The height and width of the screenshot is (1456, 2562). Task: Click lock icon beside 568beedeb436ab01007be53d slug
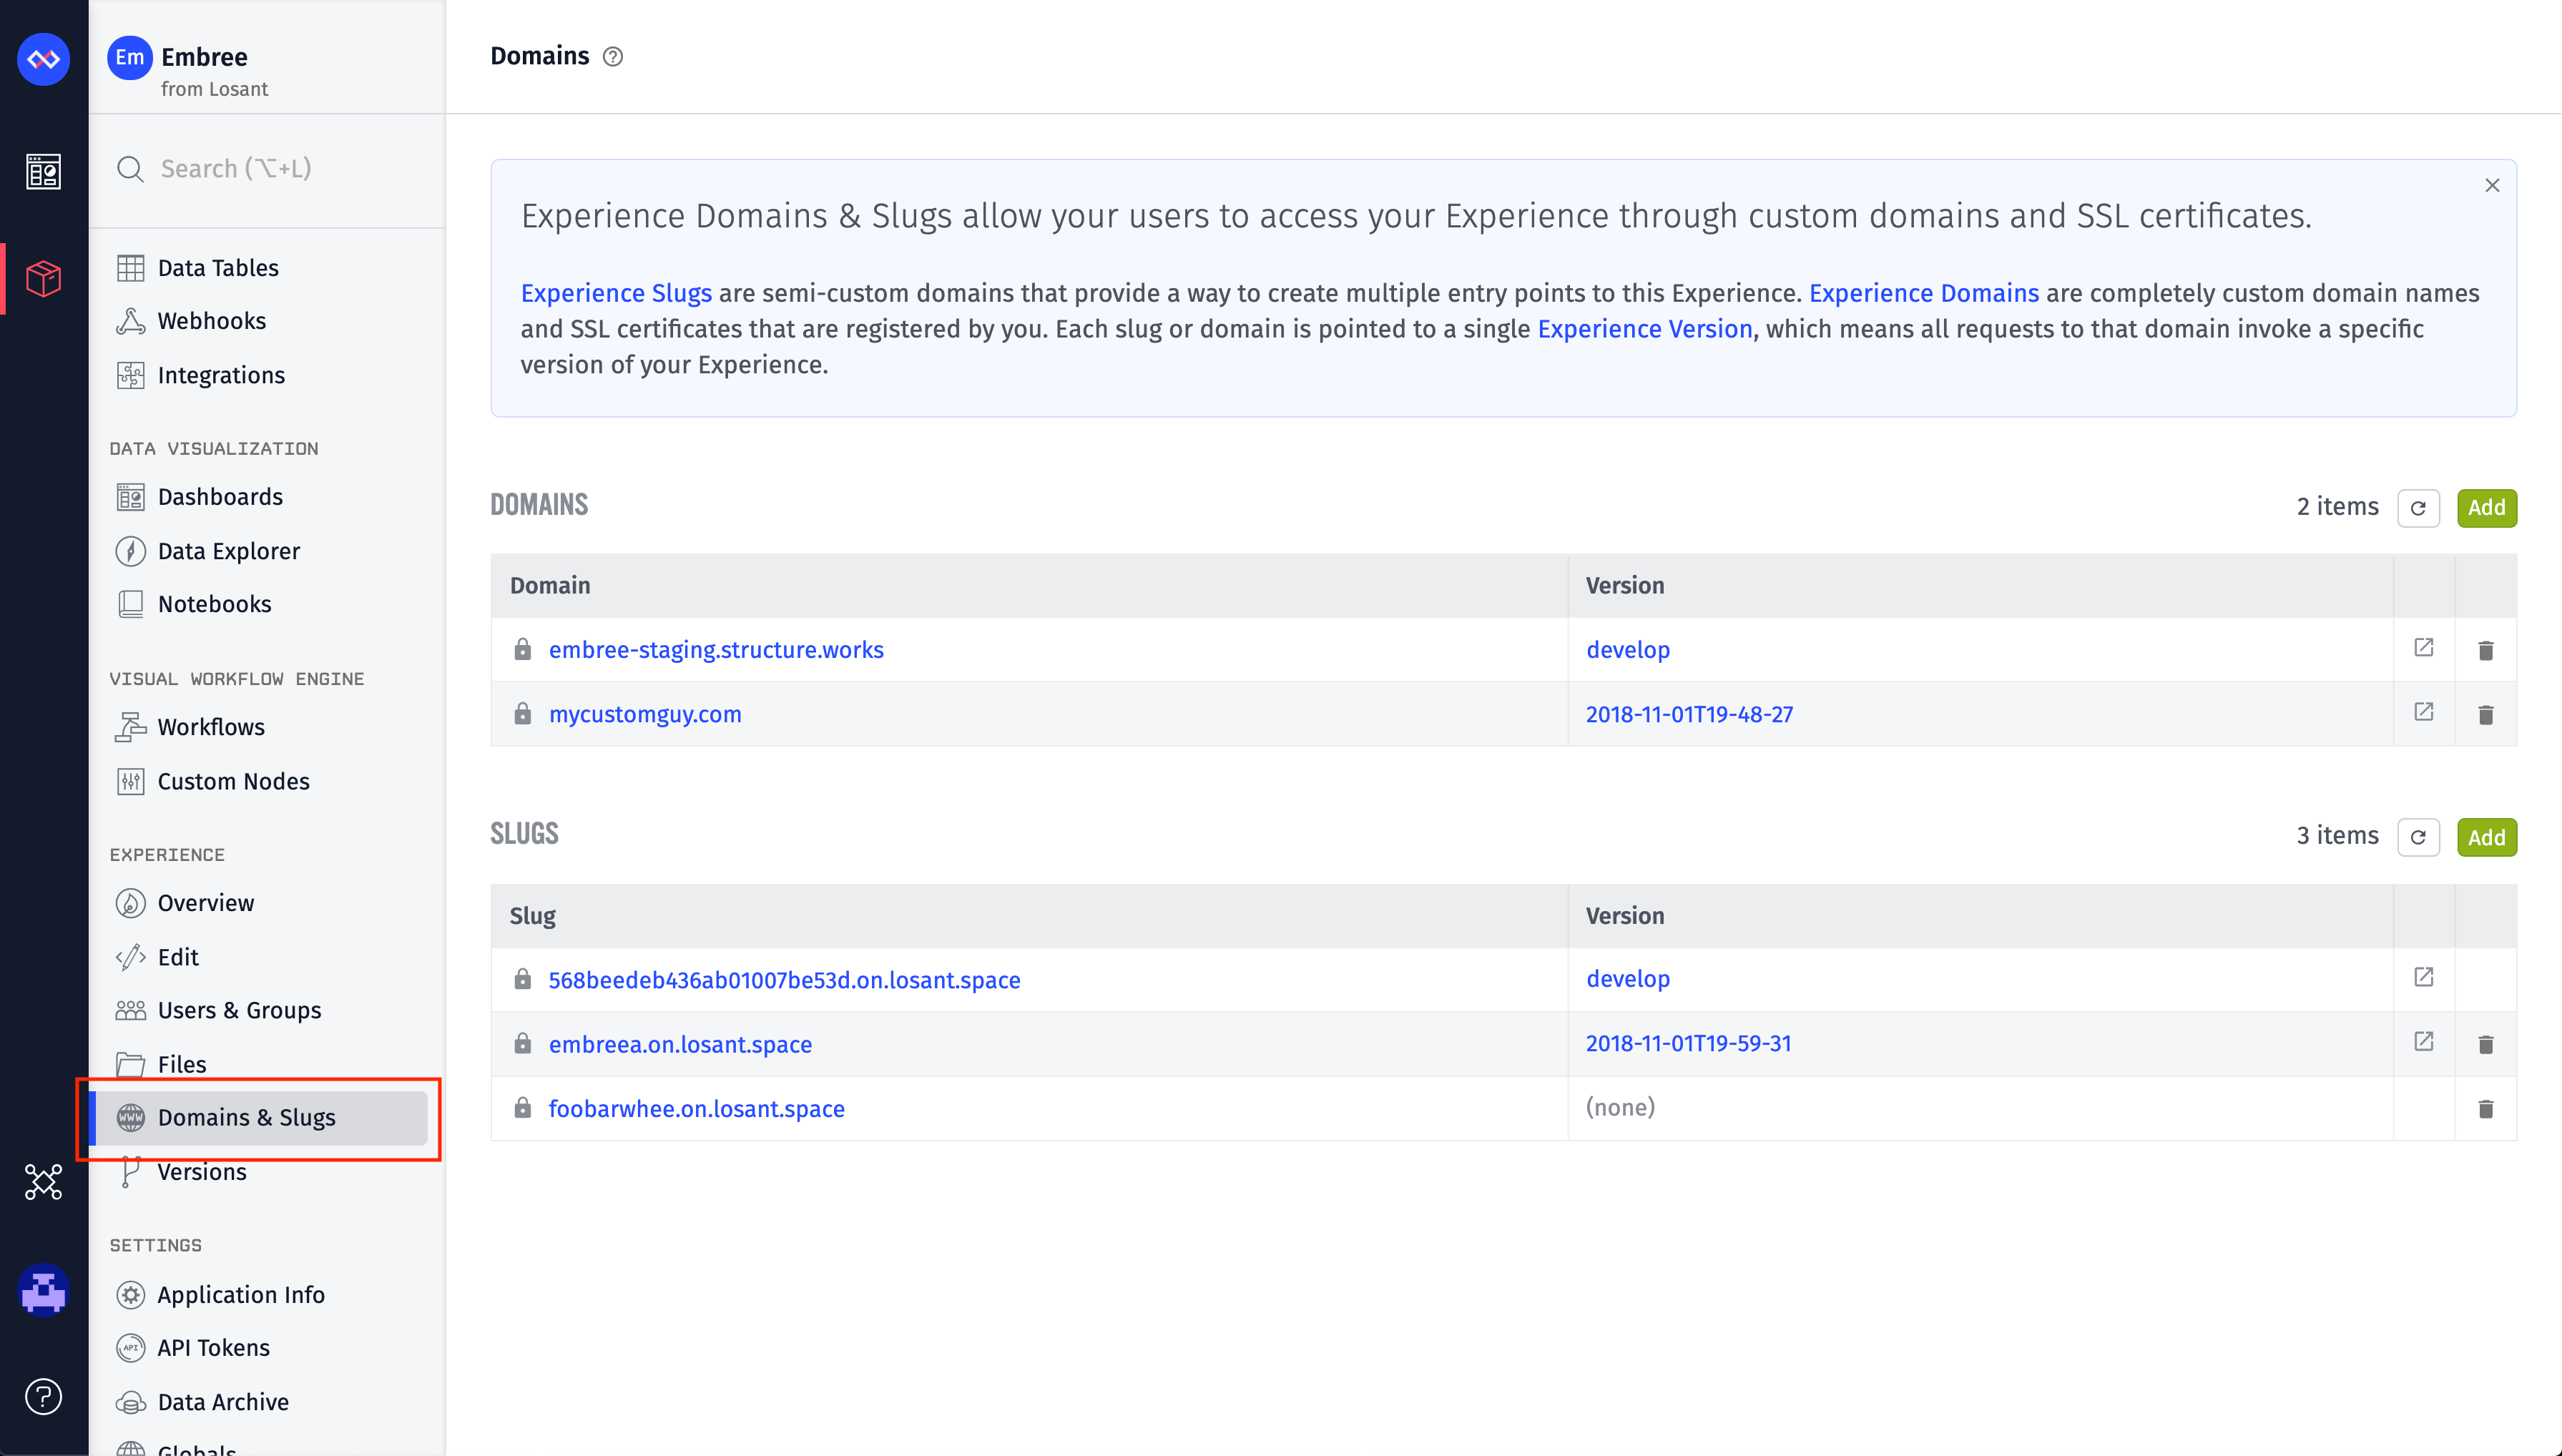[522, 978]
